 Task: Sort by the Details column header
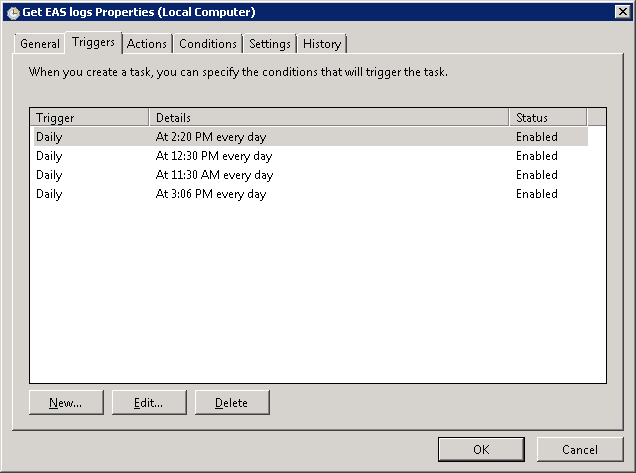(x=329, y=118)
